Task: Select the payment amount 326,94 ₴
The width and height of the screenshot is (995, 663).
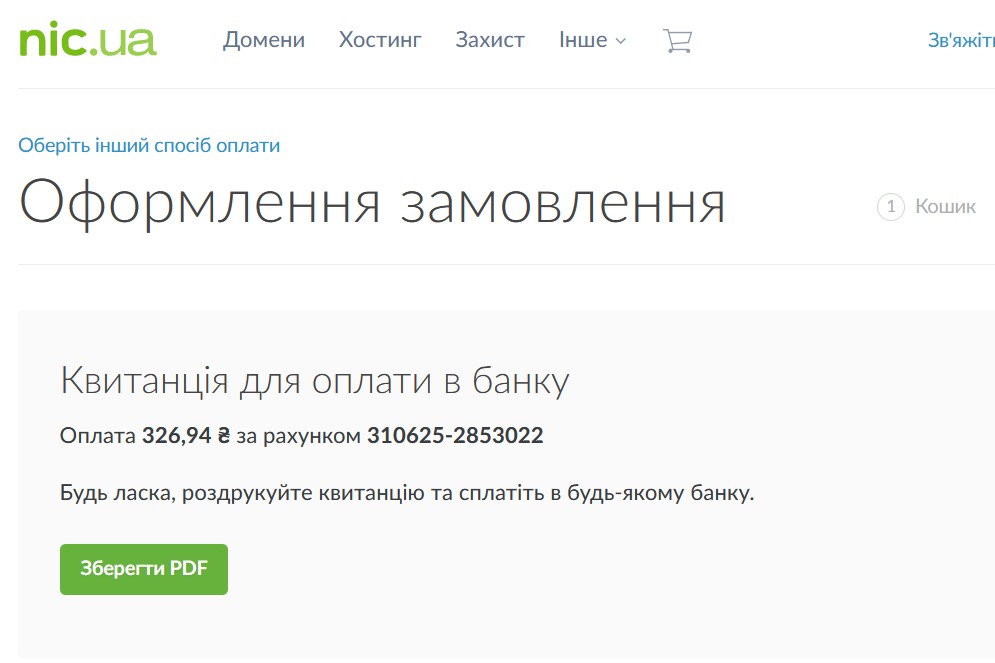Action: 185,436
